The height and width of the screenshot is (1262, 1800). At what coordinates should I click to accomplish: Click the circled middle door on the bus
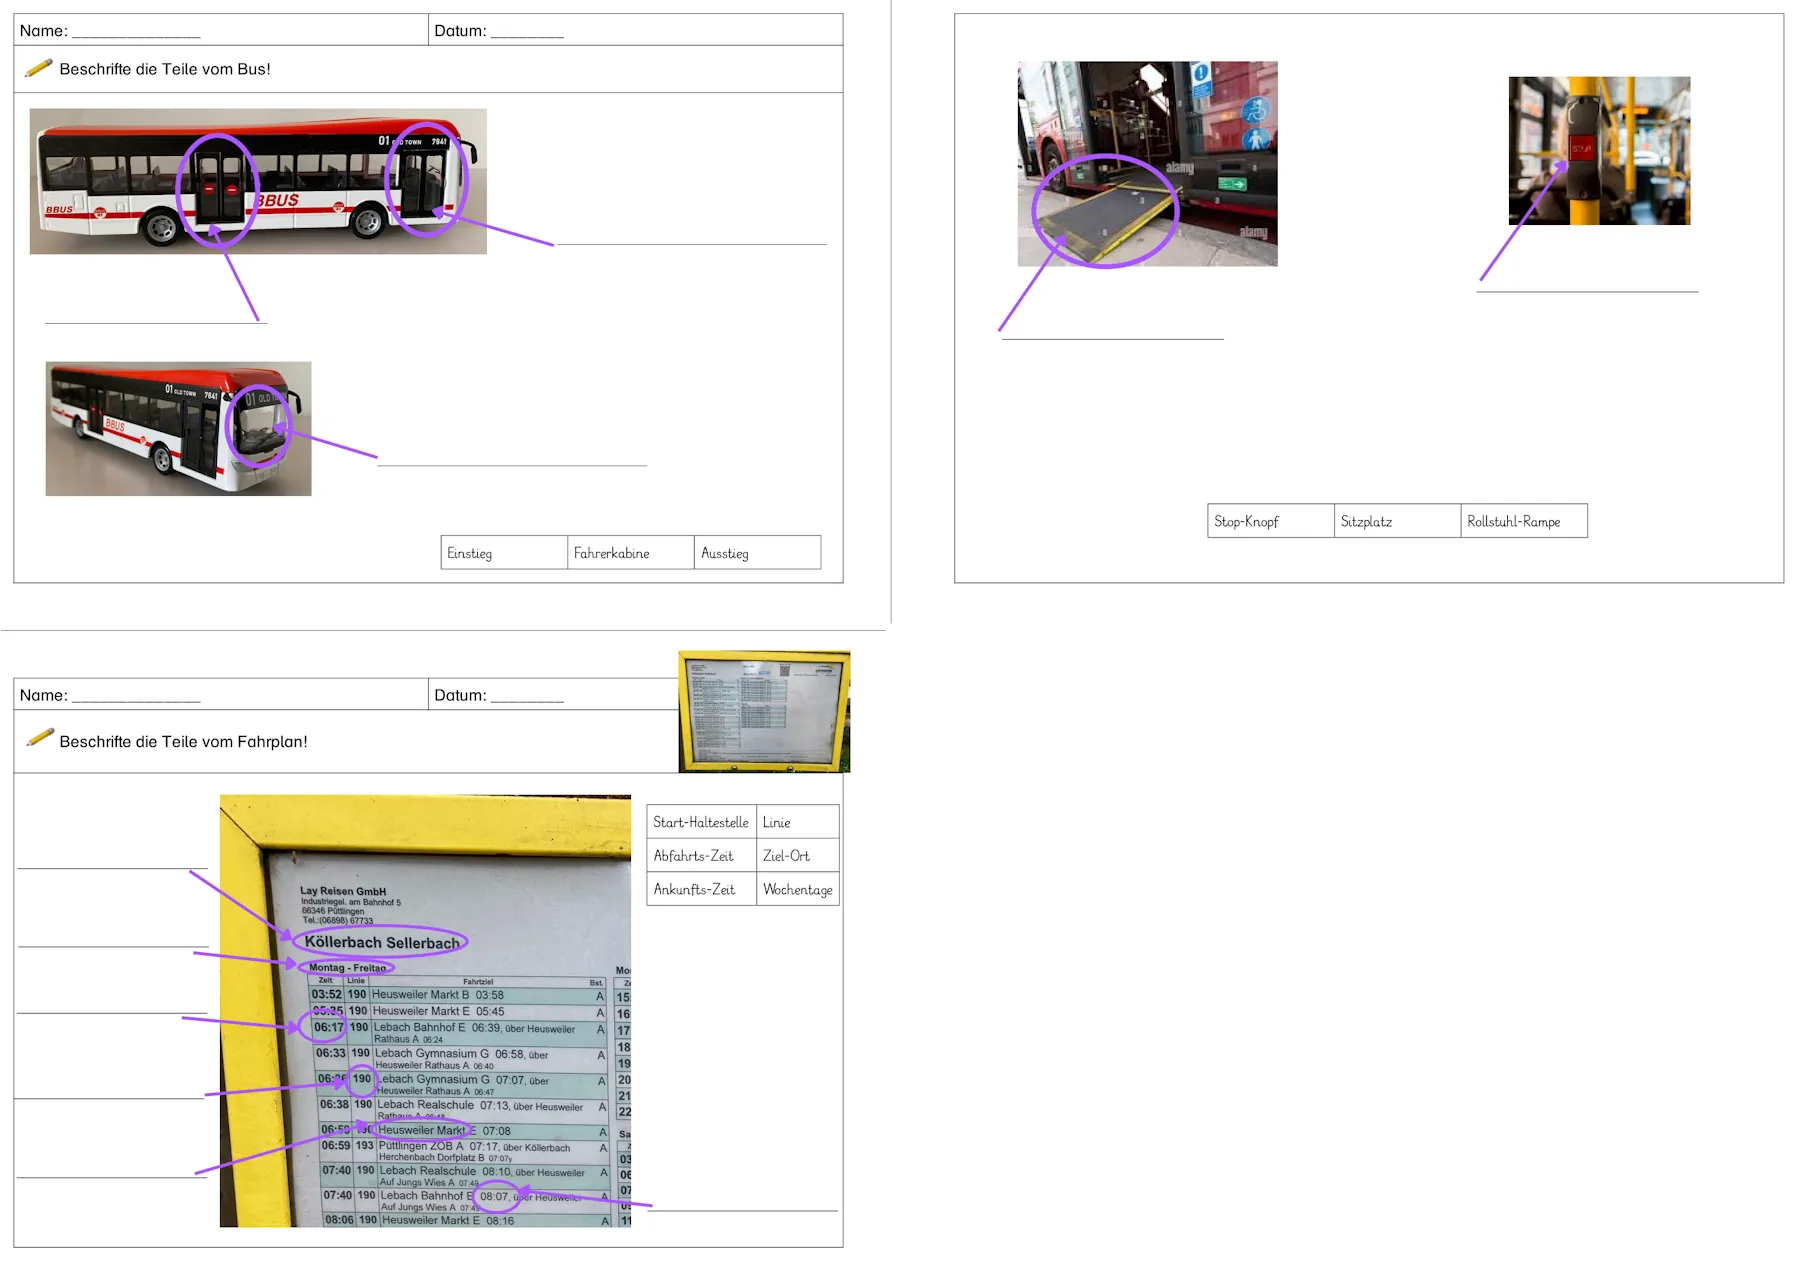218,189
